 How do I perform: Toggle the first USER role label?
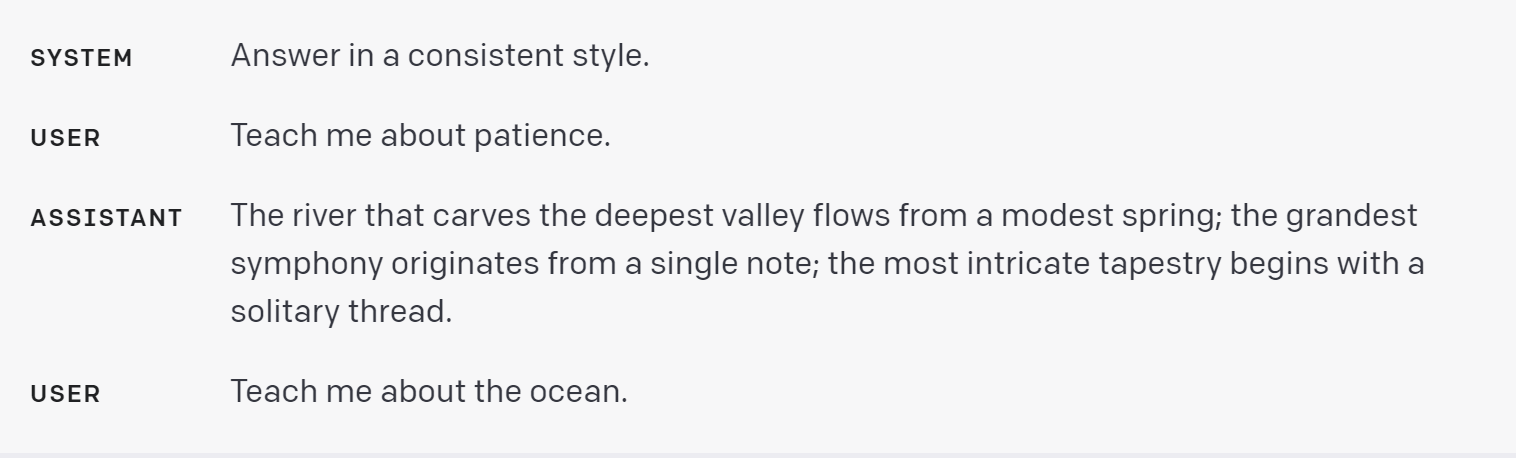point(66,138)
